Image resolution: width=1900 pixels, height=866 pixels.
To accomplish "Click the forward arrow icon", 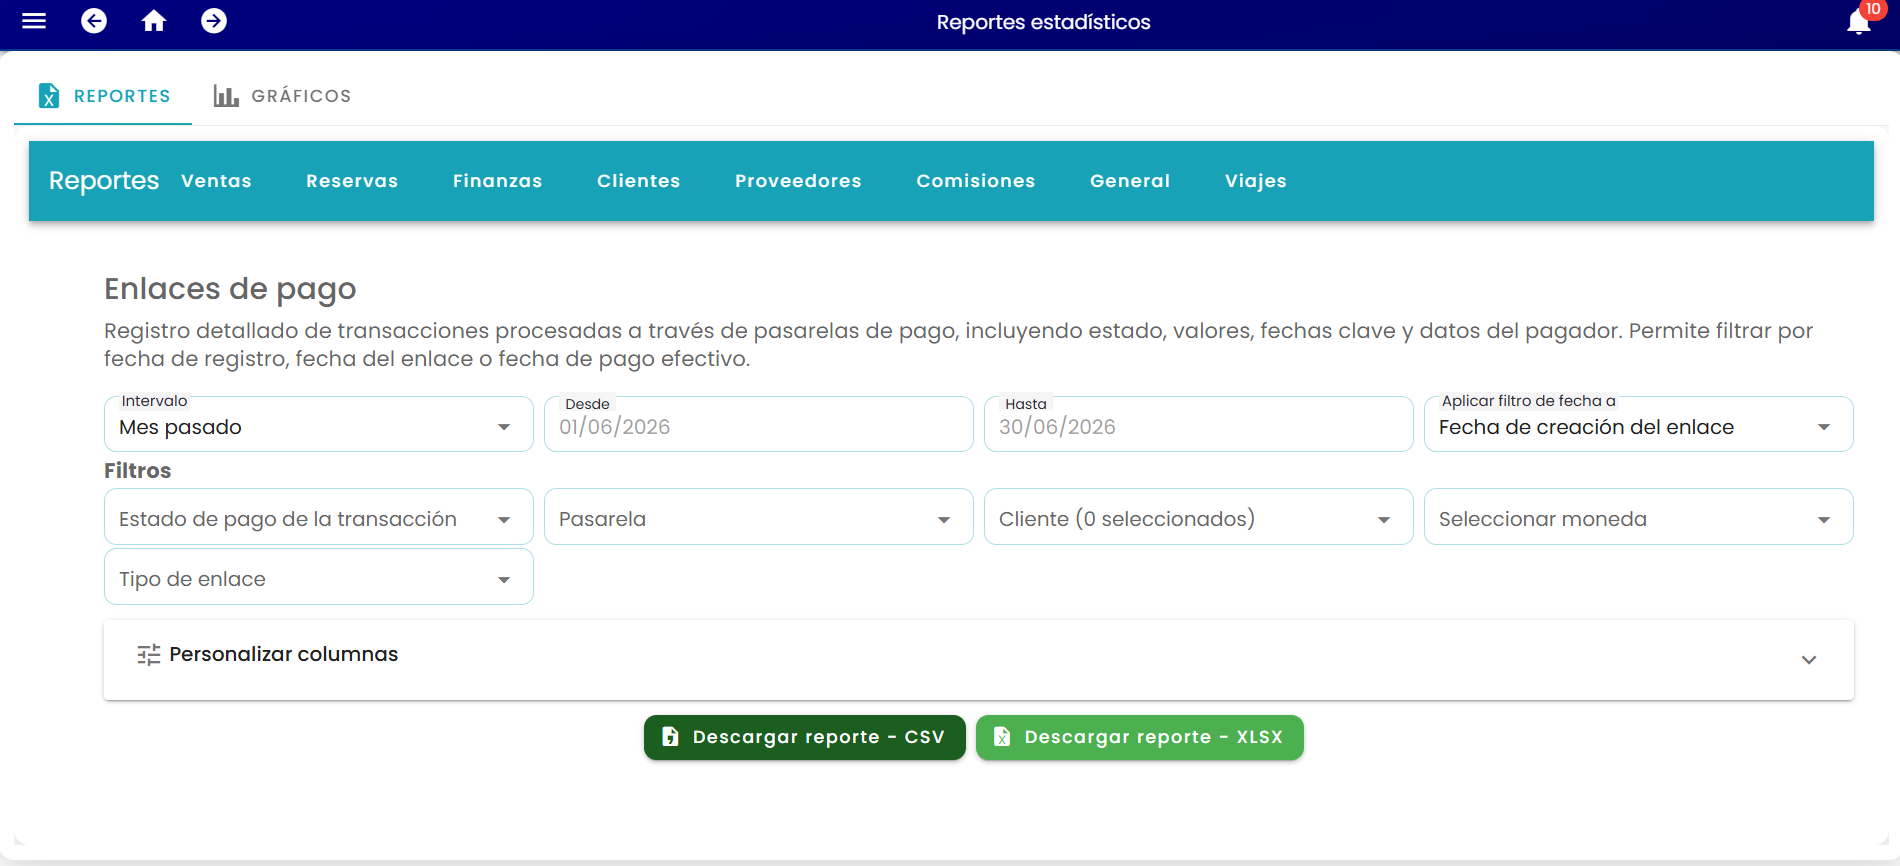I will [x=214, y=21].
